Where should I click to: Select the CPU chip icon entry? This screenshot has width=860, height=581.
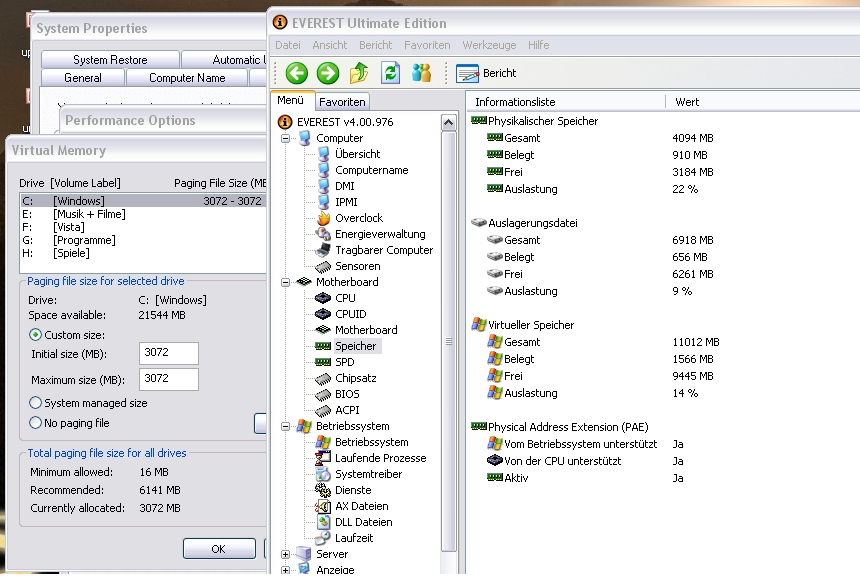tap(323, 298)
